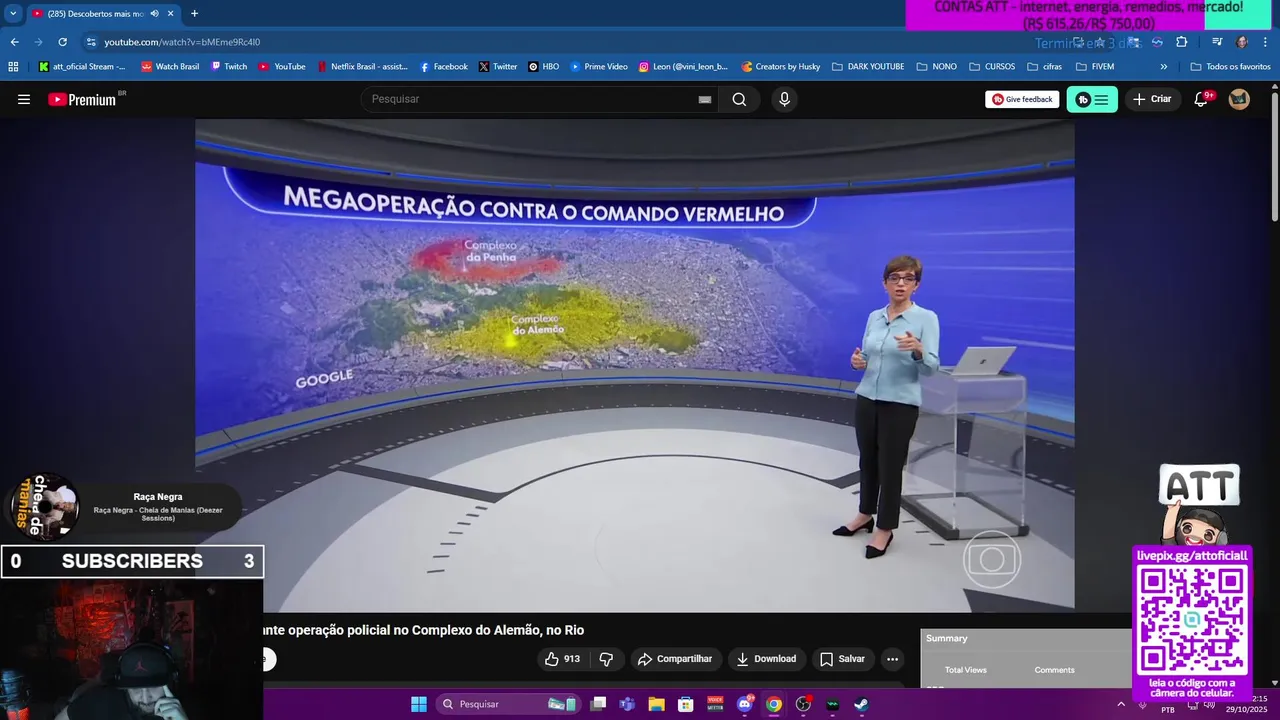The height and width of the screenshot is (720, 1280).
Task: Open the YouTube guide hamburger menu
Action: pyautogui.click(x=24, y=99)
